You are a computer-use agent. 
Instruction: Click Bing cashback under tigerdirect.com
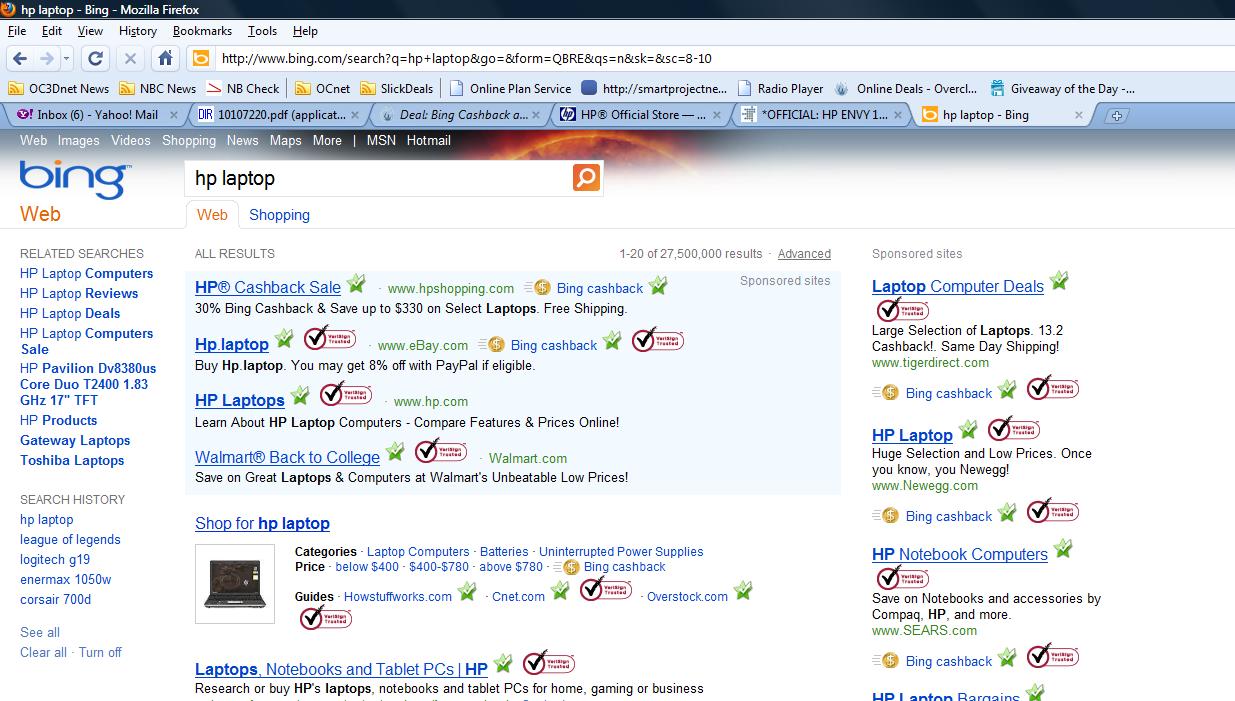pyautogui.click(x=948, y=393)
